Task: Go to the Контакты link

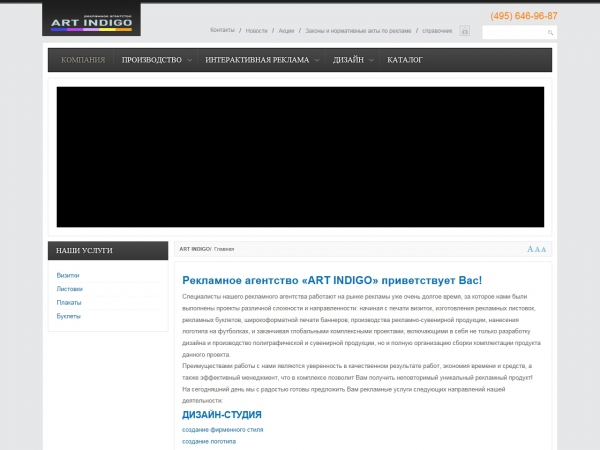Action: coord(222,30)
